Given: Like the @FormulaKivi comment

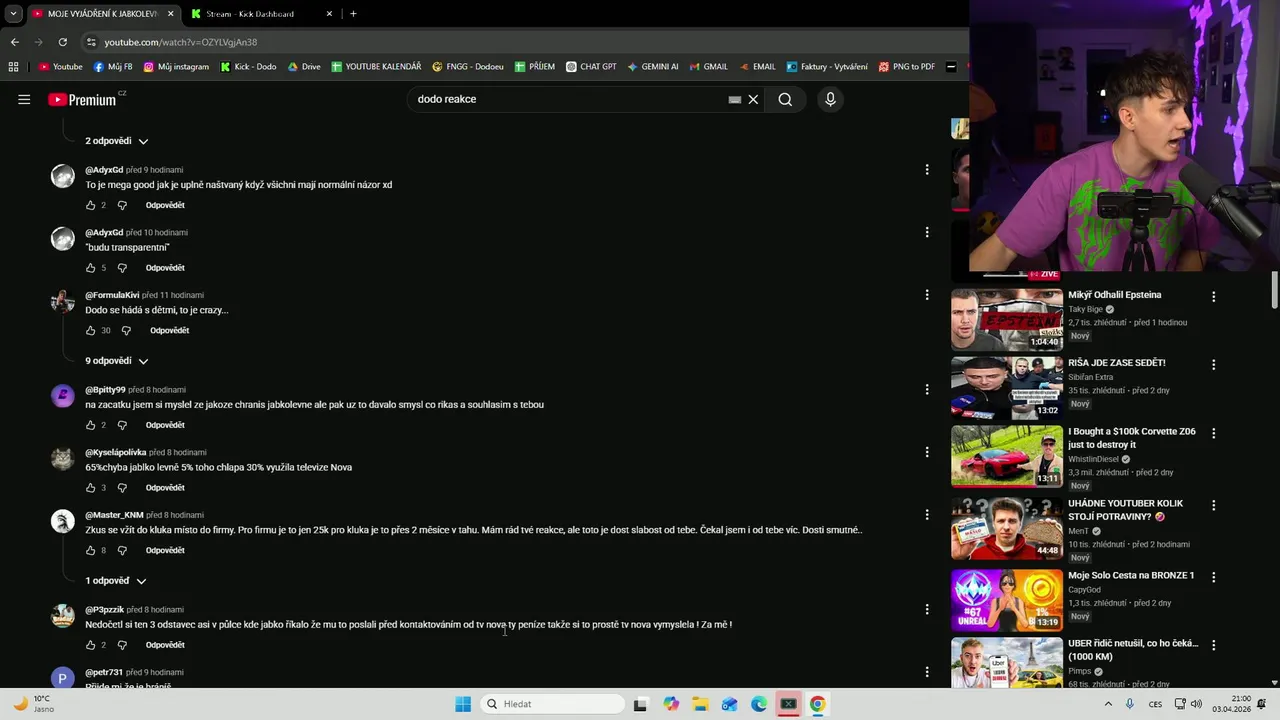Looking at the screenshot, I should click(x=91, y=330).
